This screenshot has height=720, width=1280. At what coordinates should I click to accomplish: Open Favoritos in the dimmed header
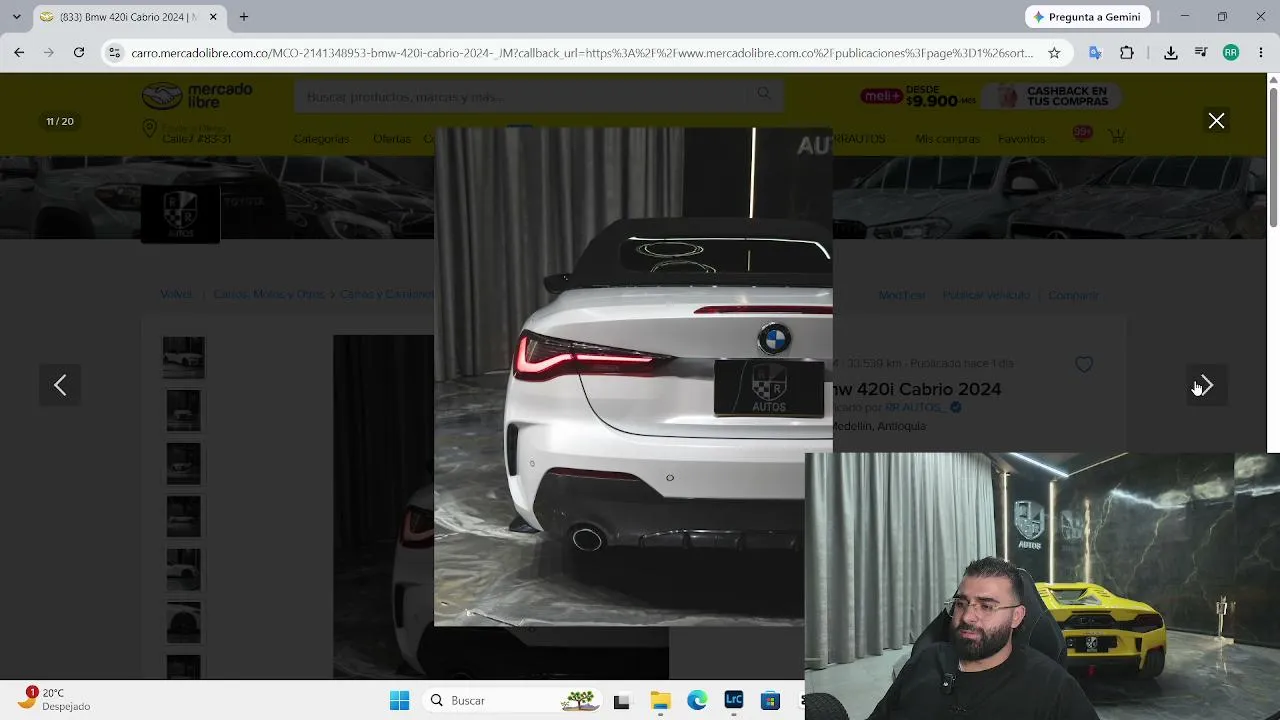(1021, 139)
